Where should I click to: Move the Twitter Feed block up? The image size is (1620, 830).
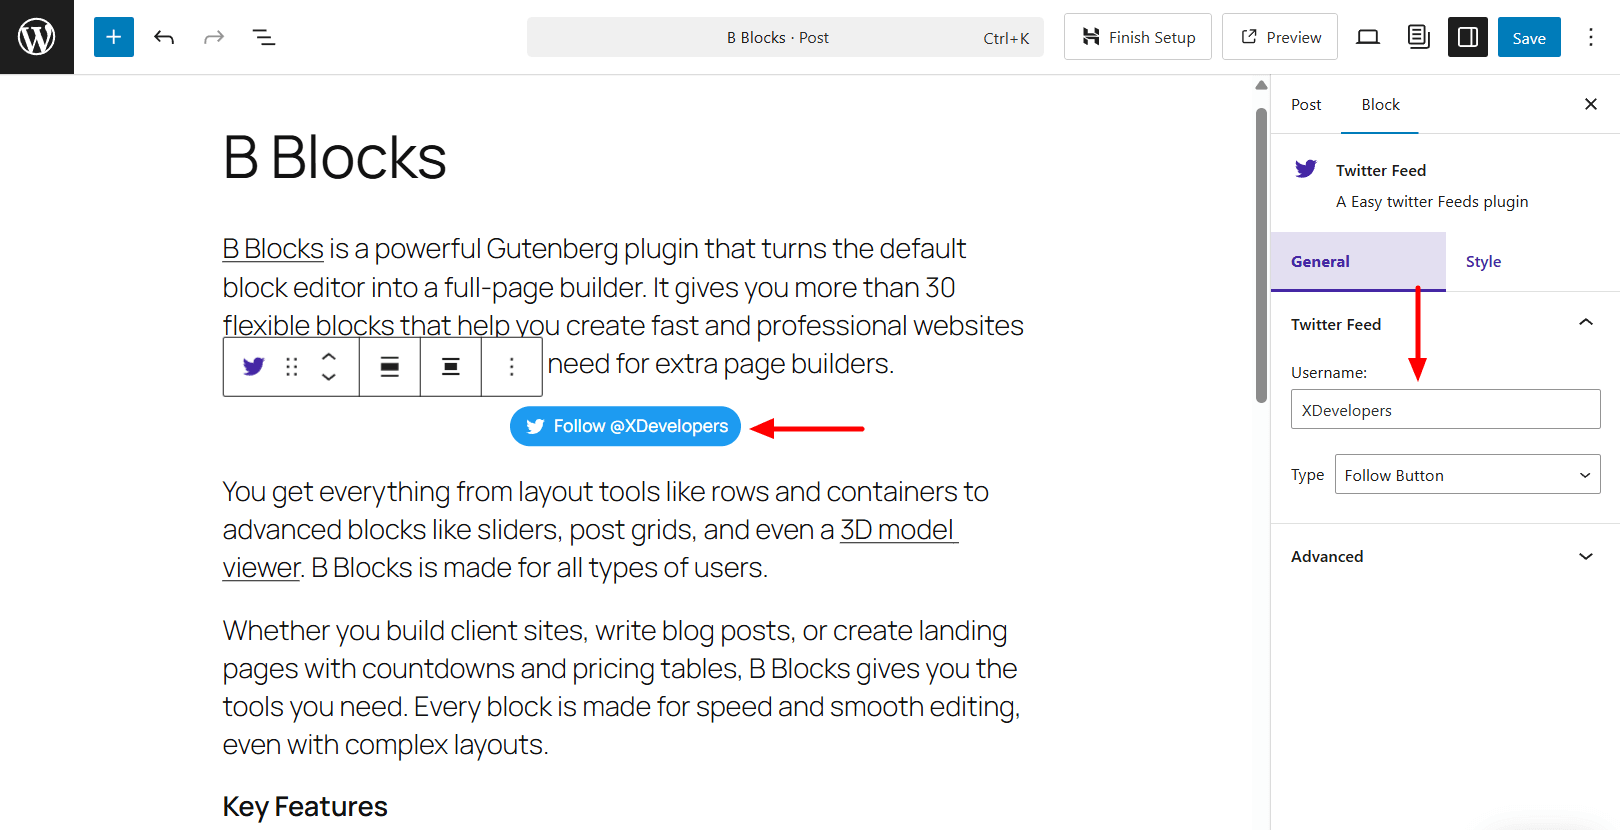pos(329,357)
